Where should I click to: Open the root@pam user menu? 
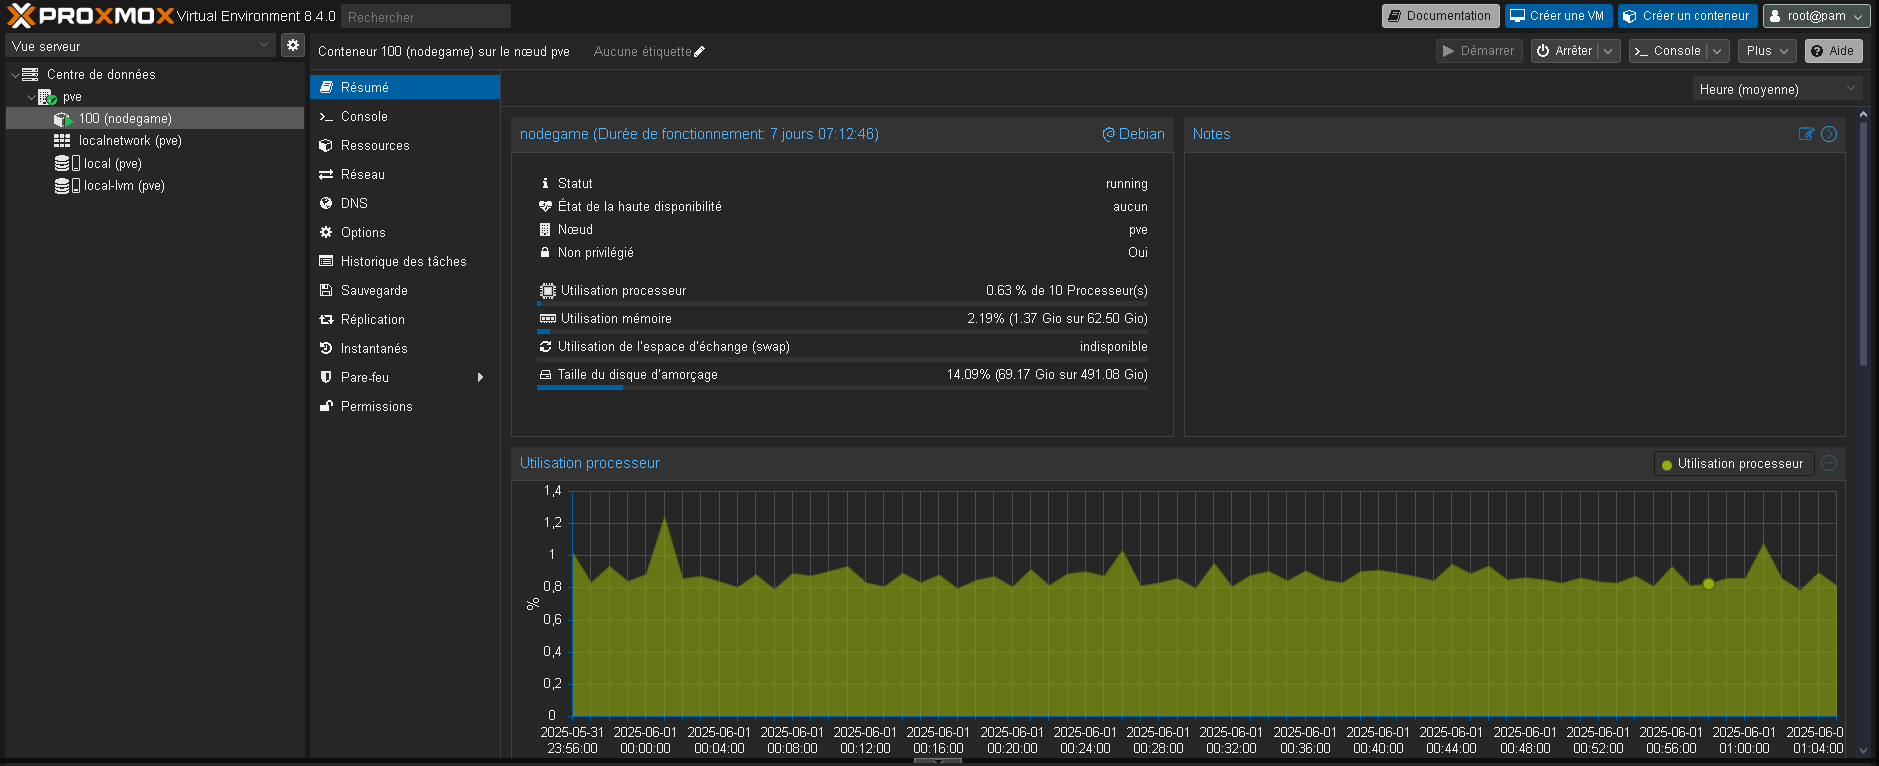pyautogui.click(x=1816, y=16)
